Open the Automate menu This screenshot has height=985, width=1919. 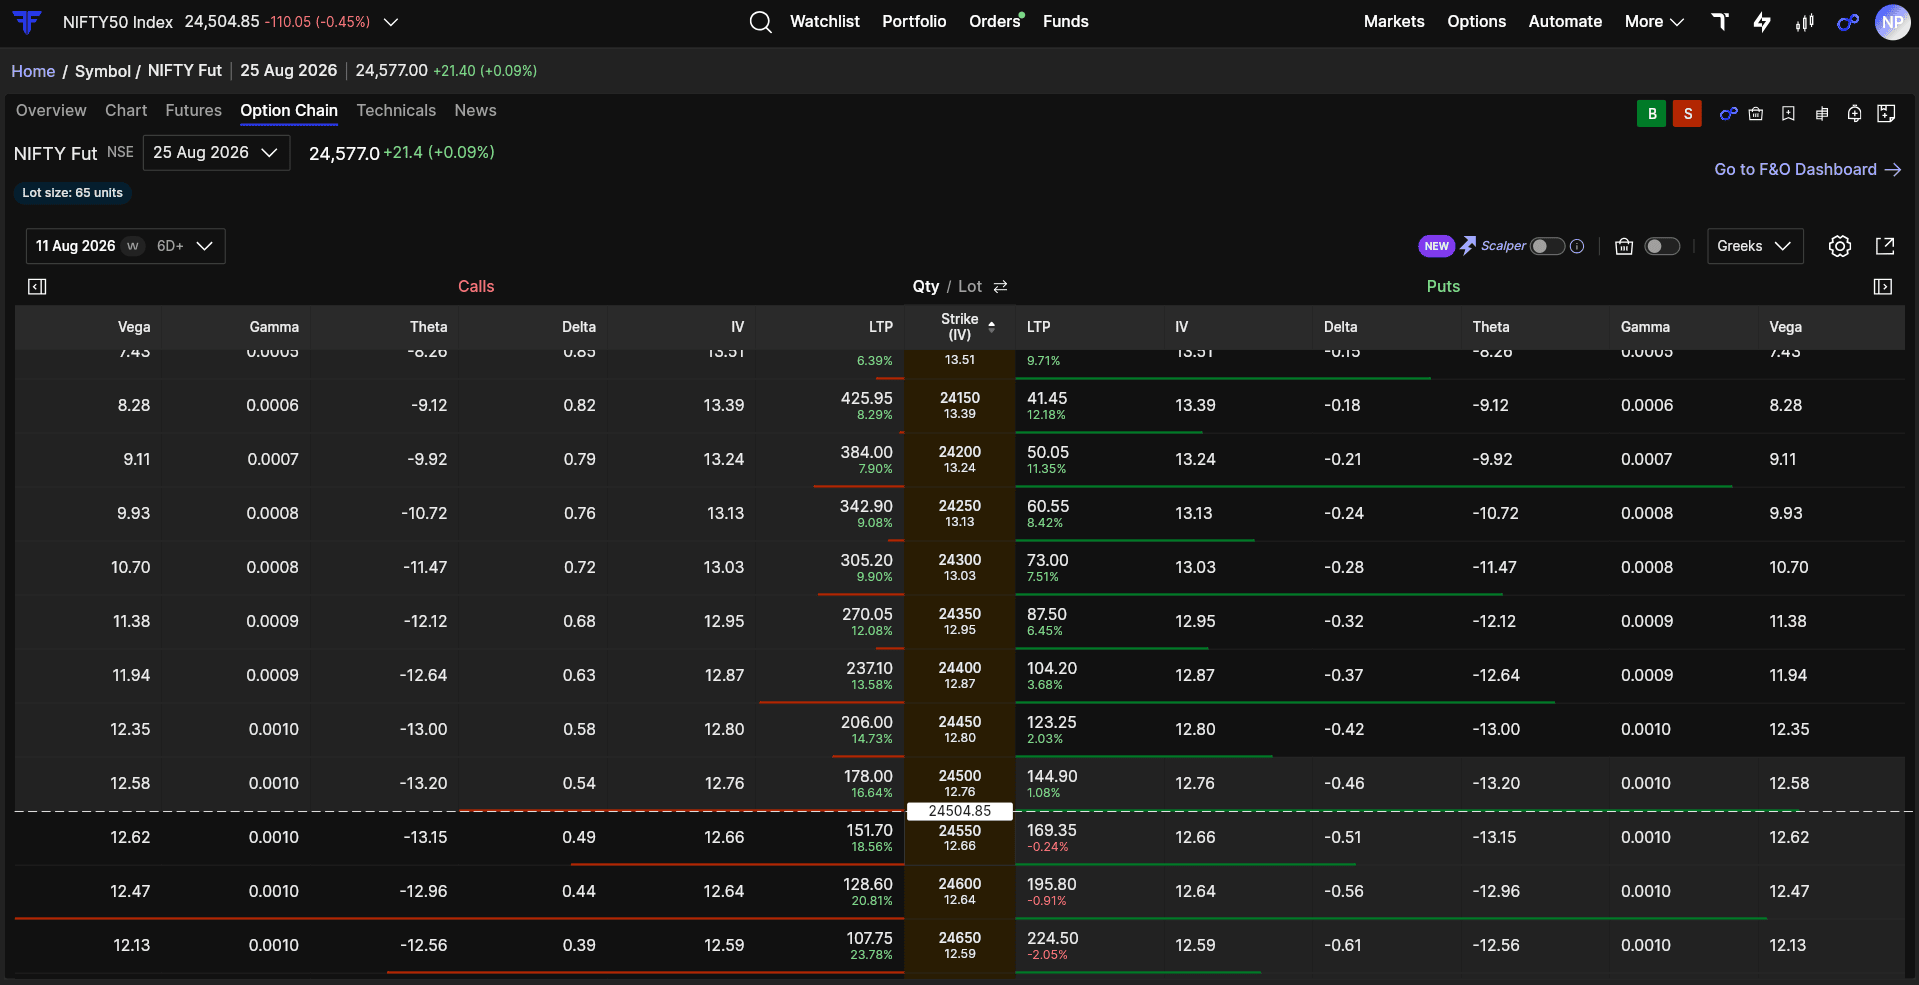1565,22
